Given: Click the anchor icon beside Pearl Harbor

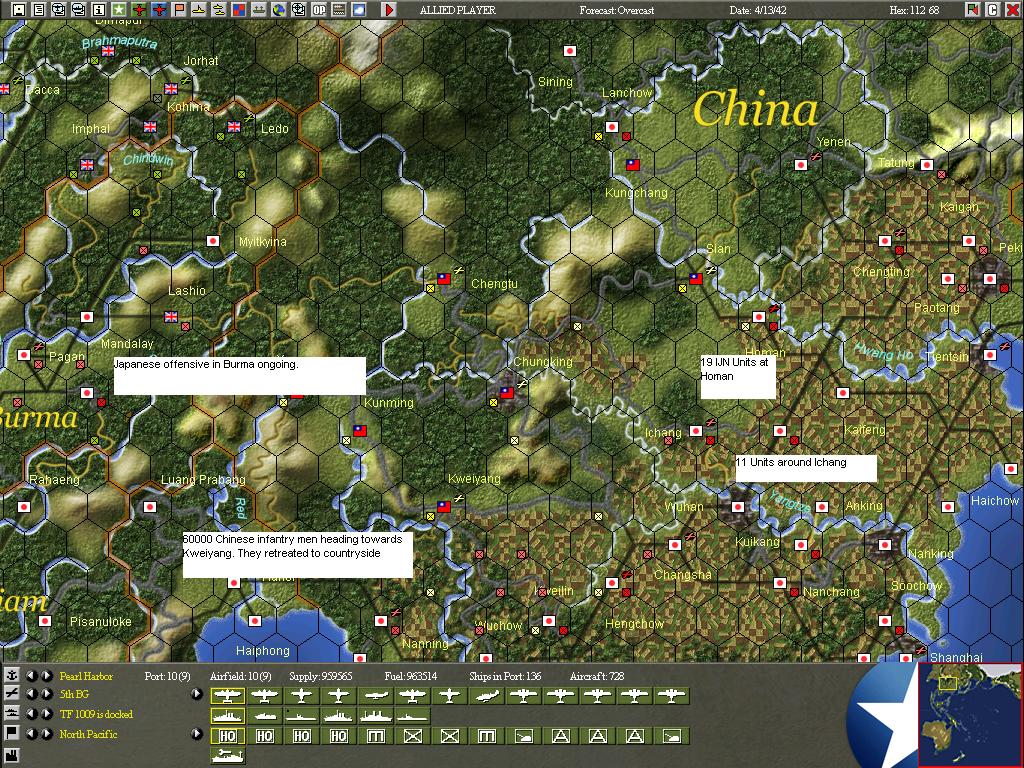Looking at the screenshot, I should [x=11, y=675].
